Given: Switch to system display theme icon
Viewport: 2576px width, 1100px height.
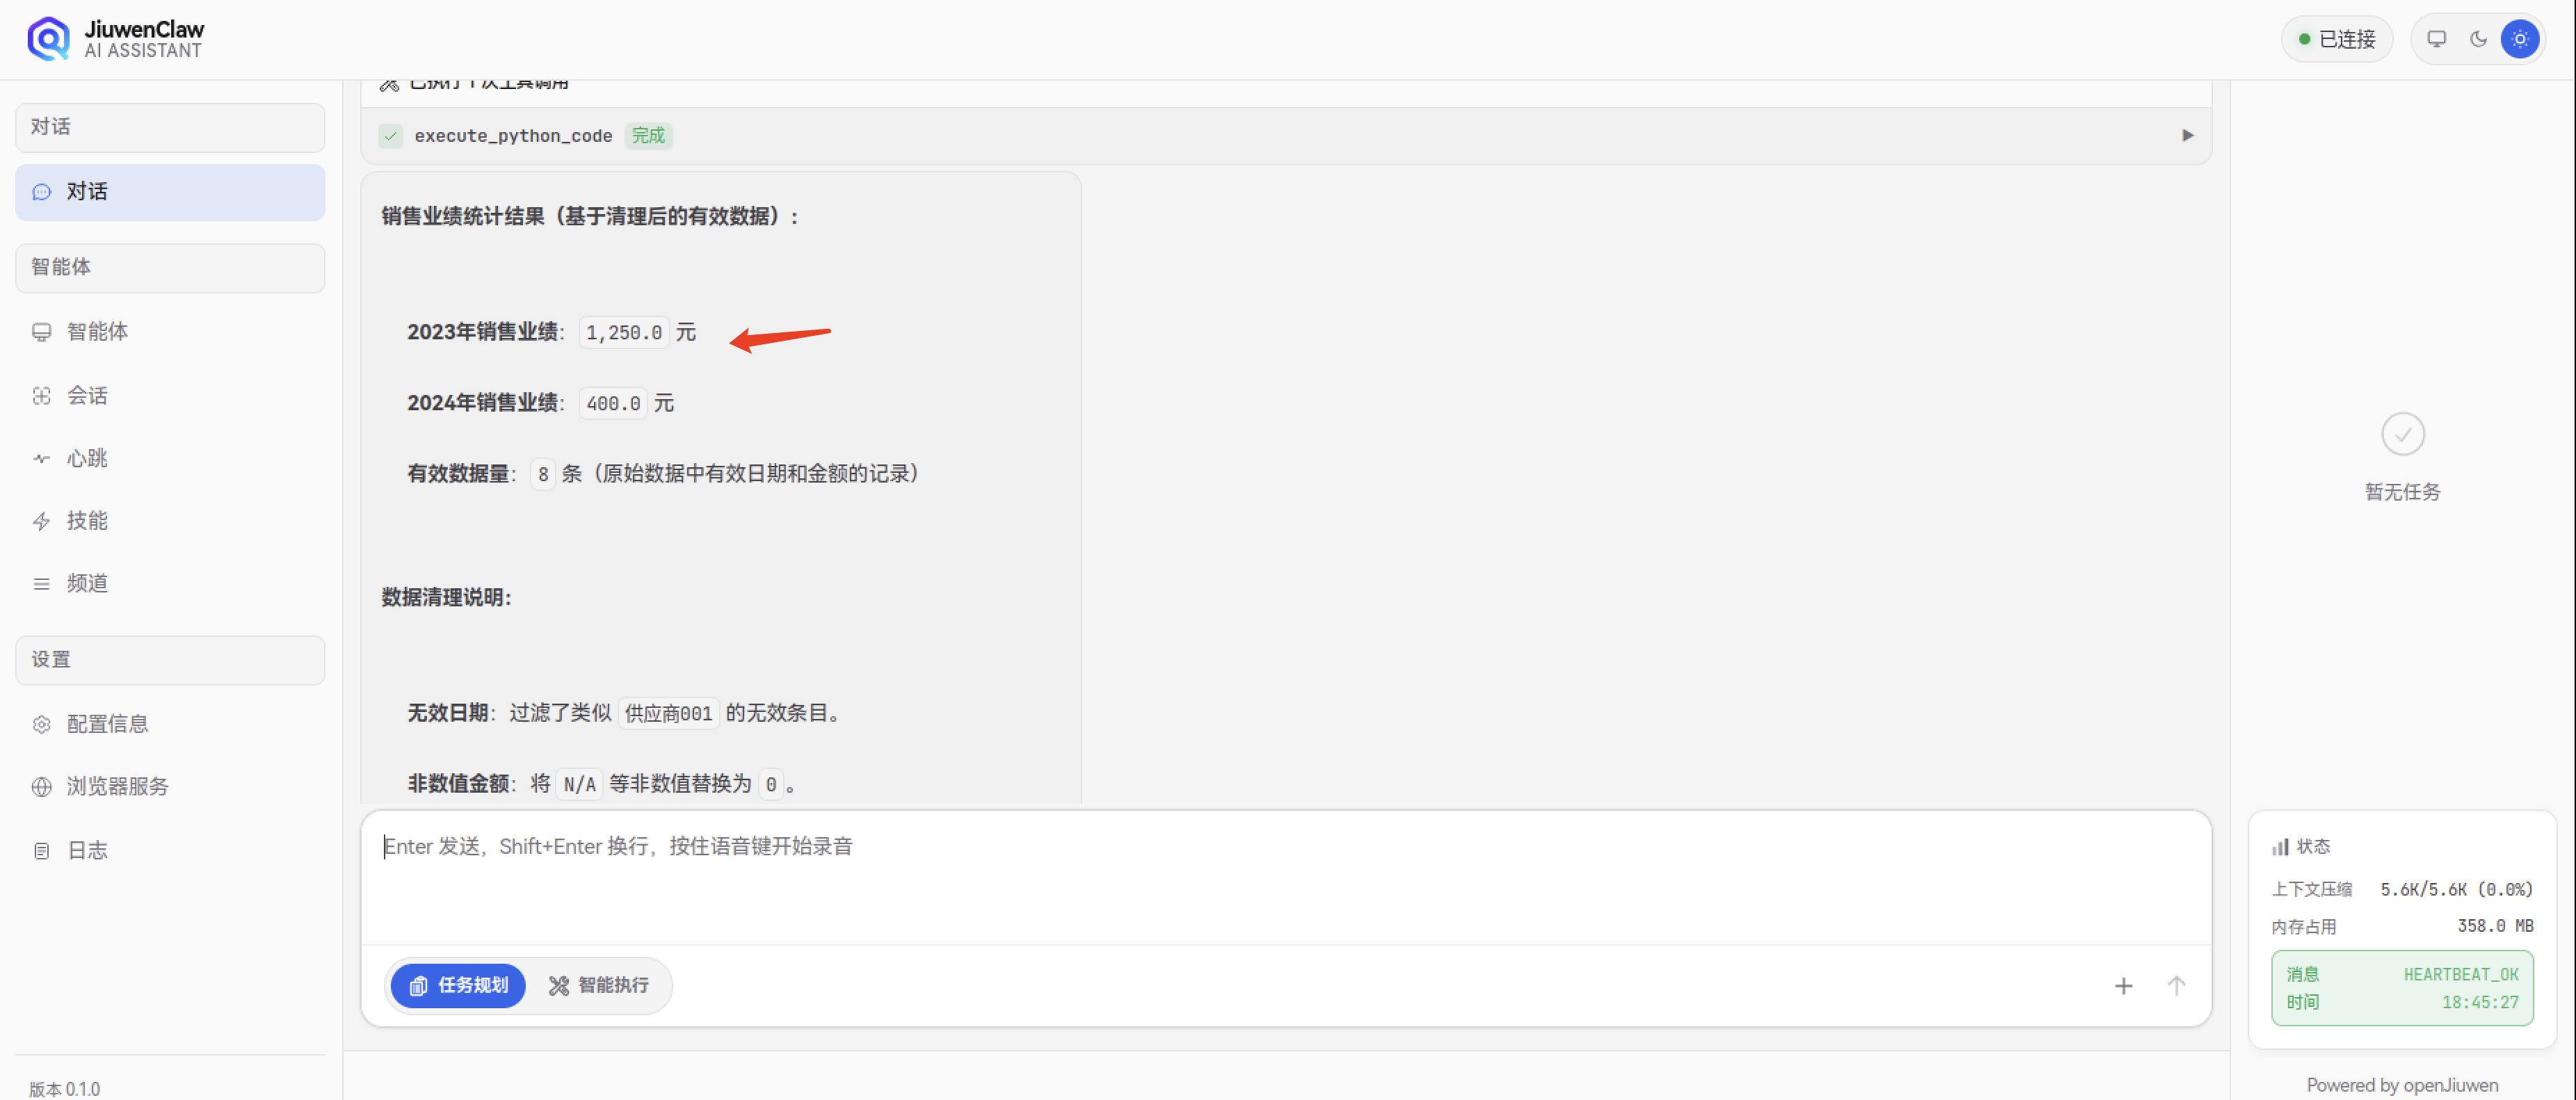Looking at the screenshot, I should point(2436,39).
